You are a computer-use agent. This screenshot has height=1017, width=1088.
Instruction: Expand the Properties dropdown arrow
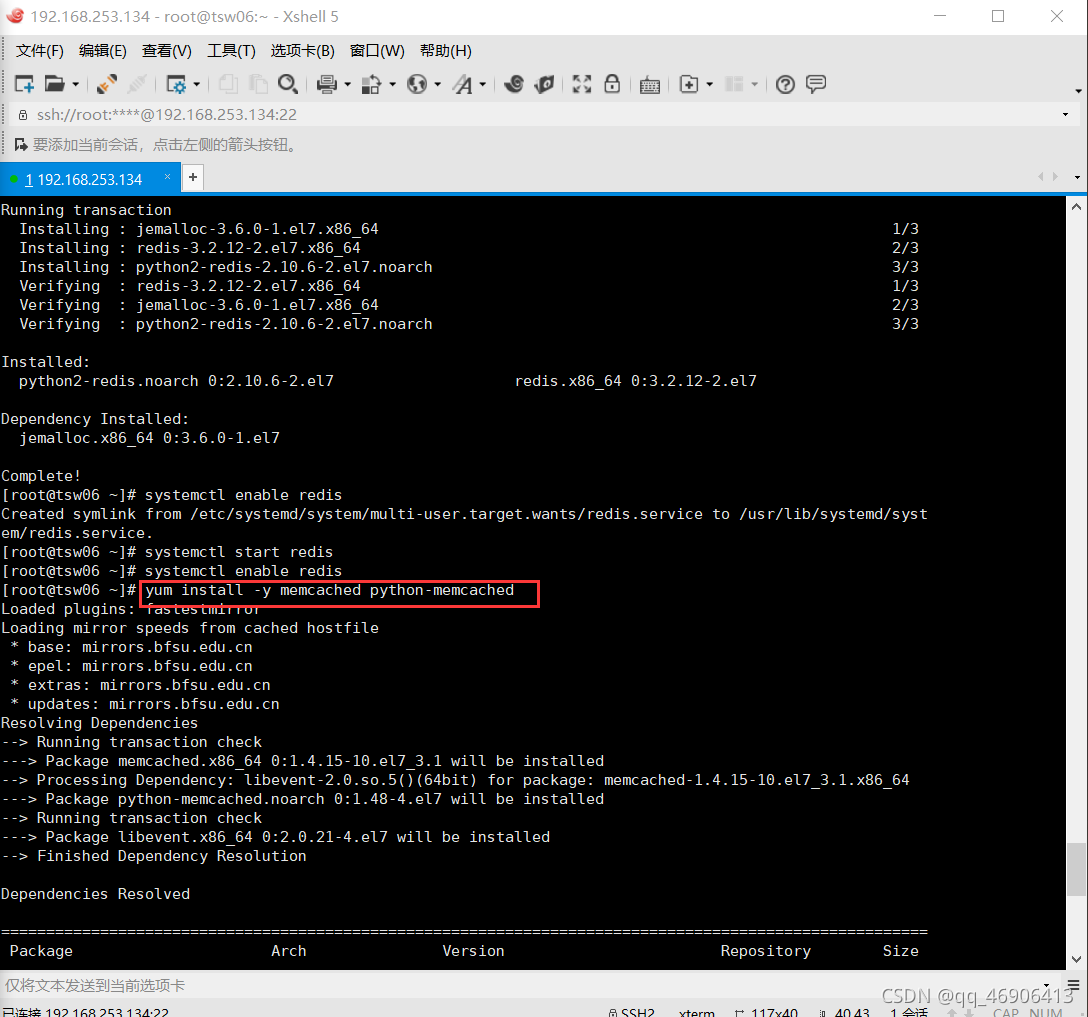click(197, 85)
